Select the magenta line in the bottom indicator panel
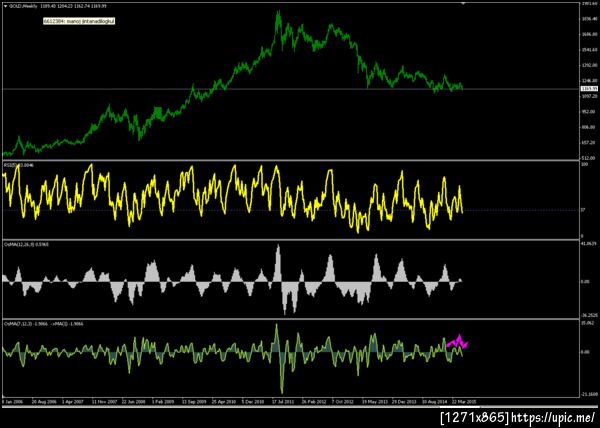 458,342
